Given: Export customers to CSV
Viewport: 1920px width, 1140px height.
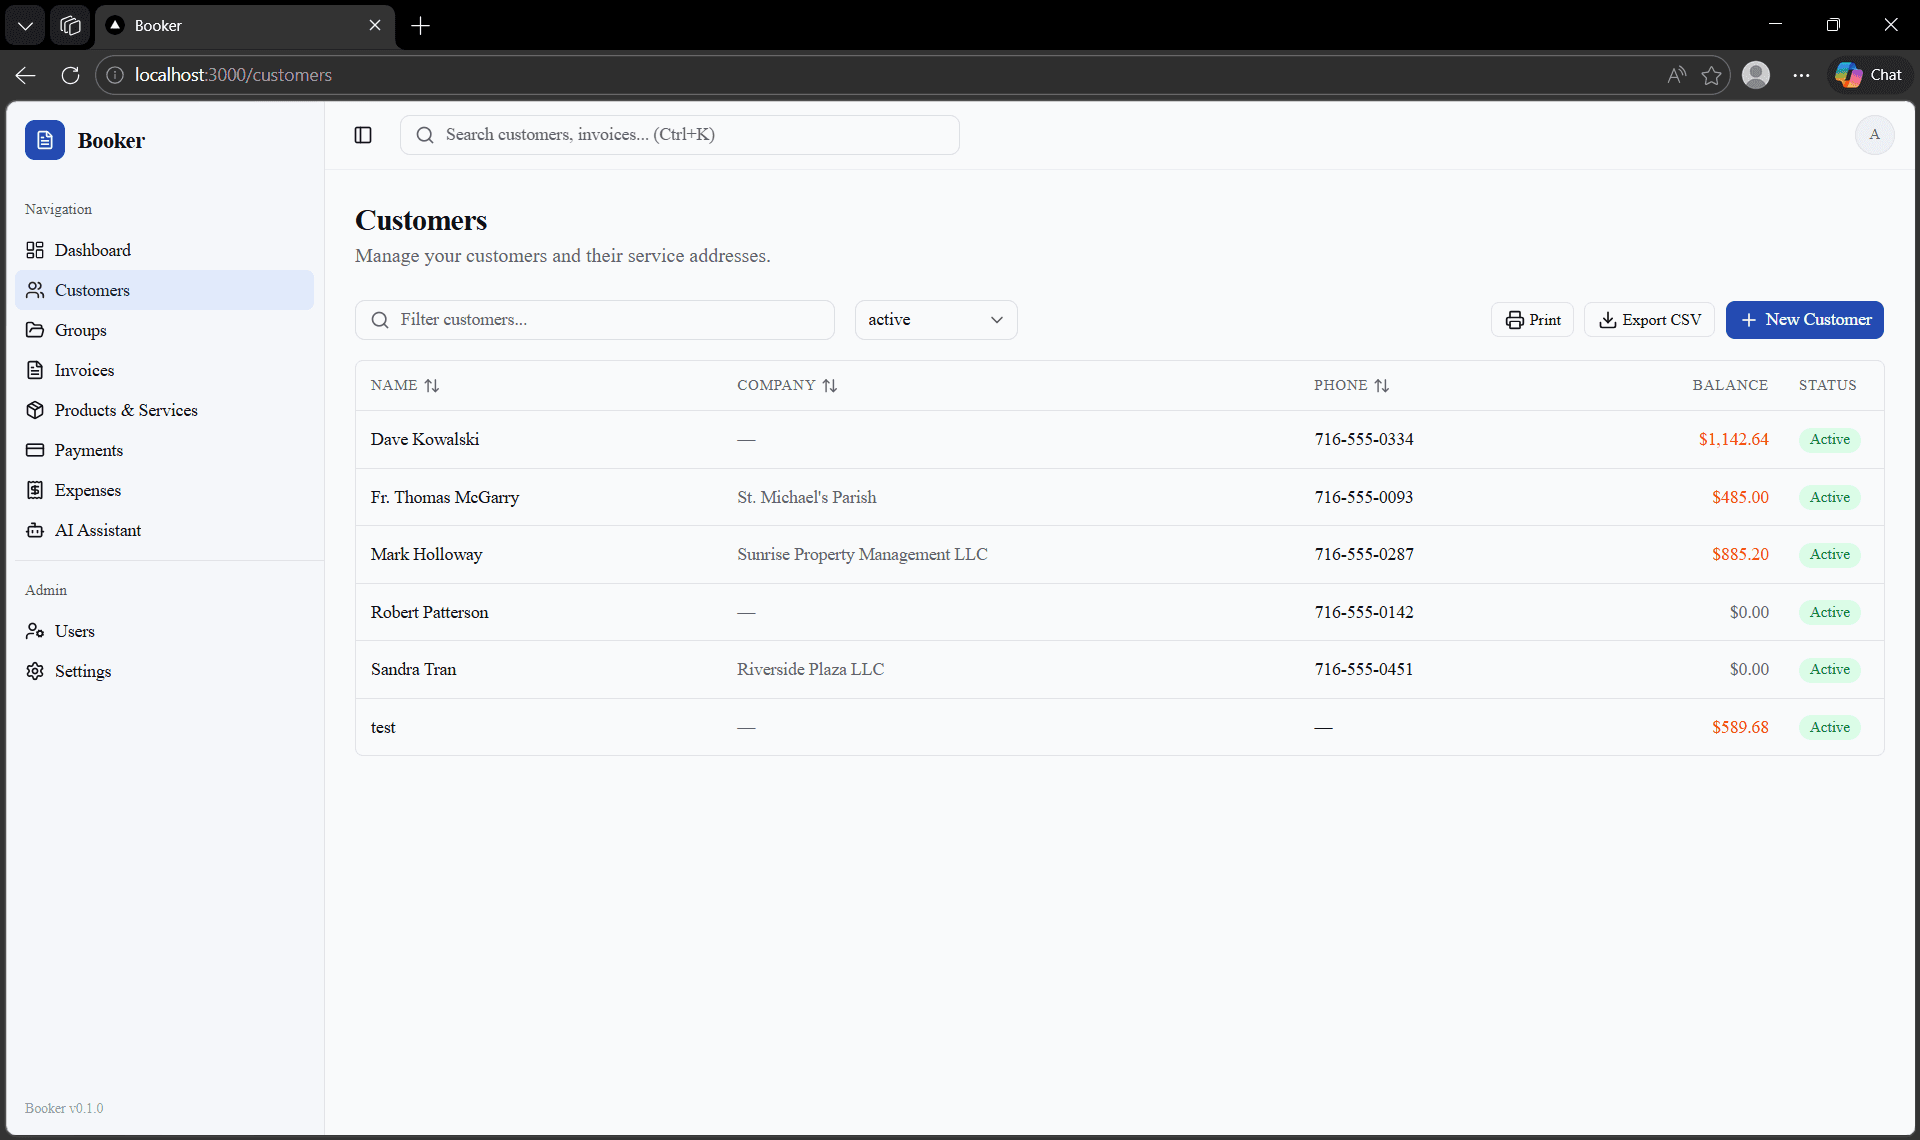Looking at the screenshot, I should (1649, 319).
